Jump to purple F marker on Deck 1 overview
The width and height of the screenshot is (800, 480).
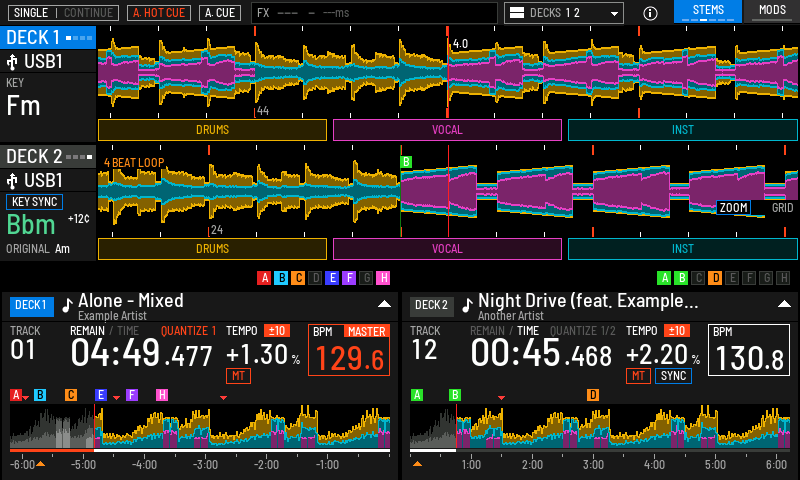132,395
